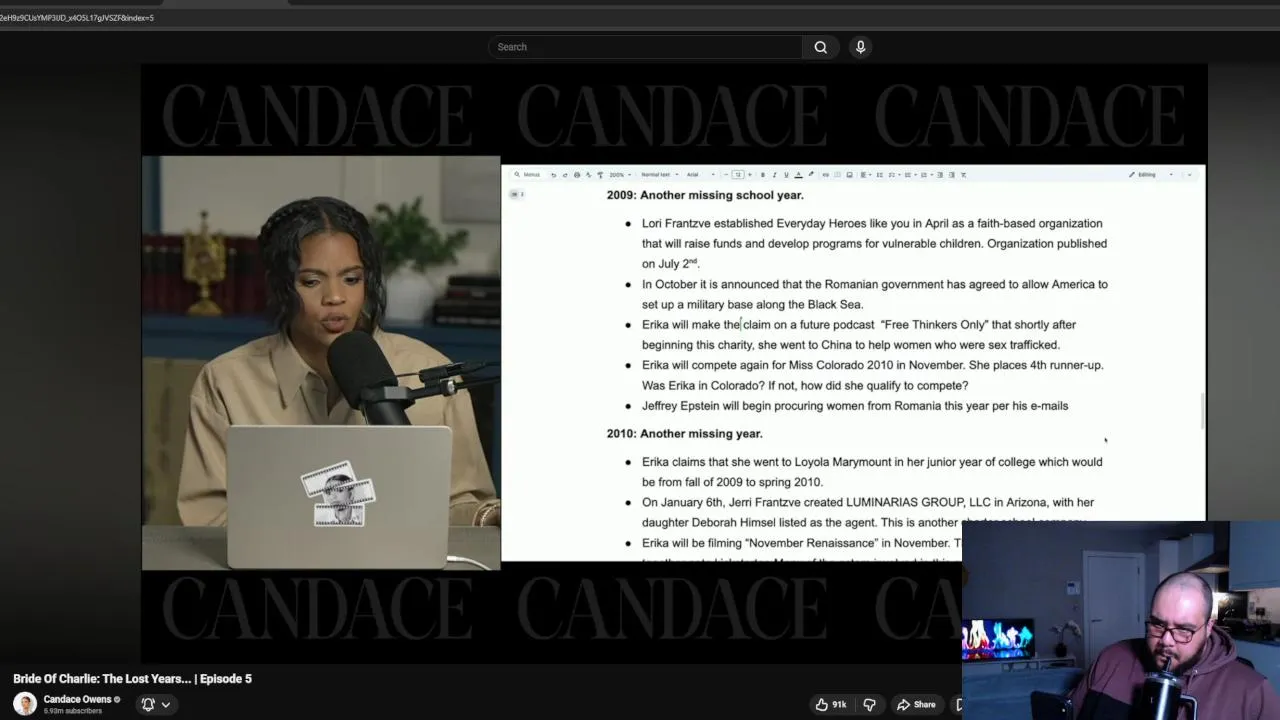The image size is (1280, 720).
Task: Open the Editing mode dropdown in Docs
Action: (1151, 174)
